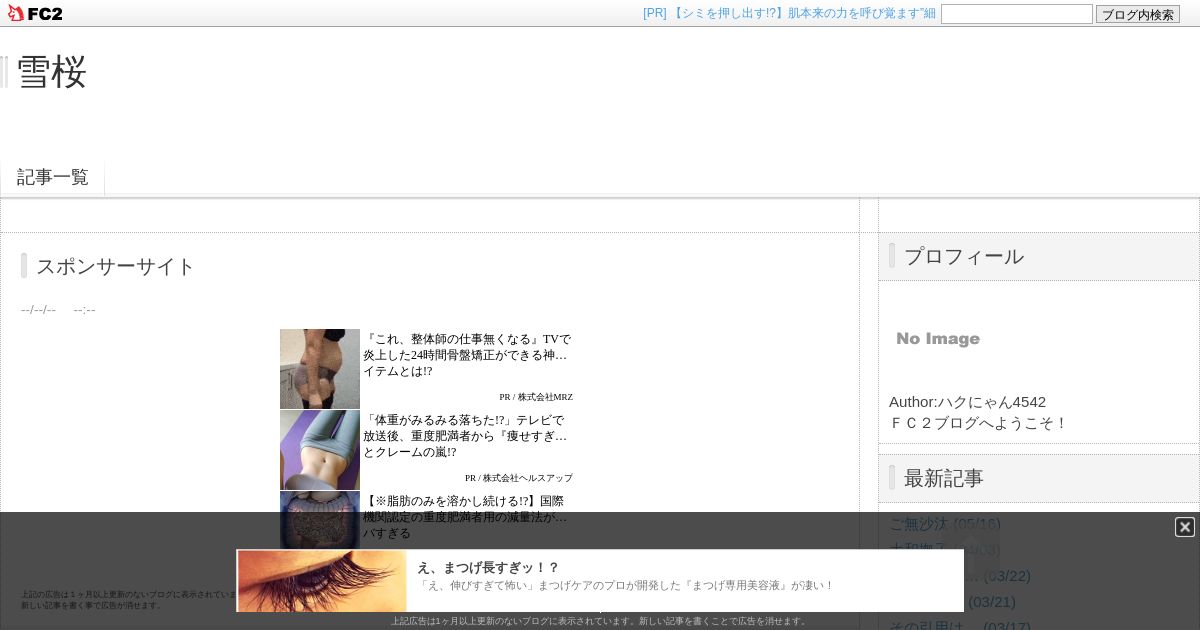The image size is (1200, 630).
Task: Open the スポンサーサイト post heading
Action: coord(116,266)
